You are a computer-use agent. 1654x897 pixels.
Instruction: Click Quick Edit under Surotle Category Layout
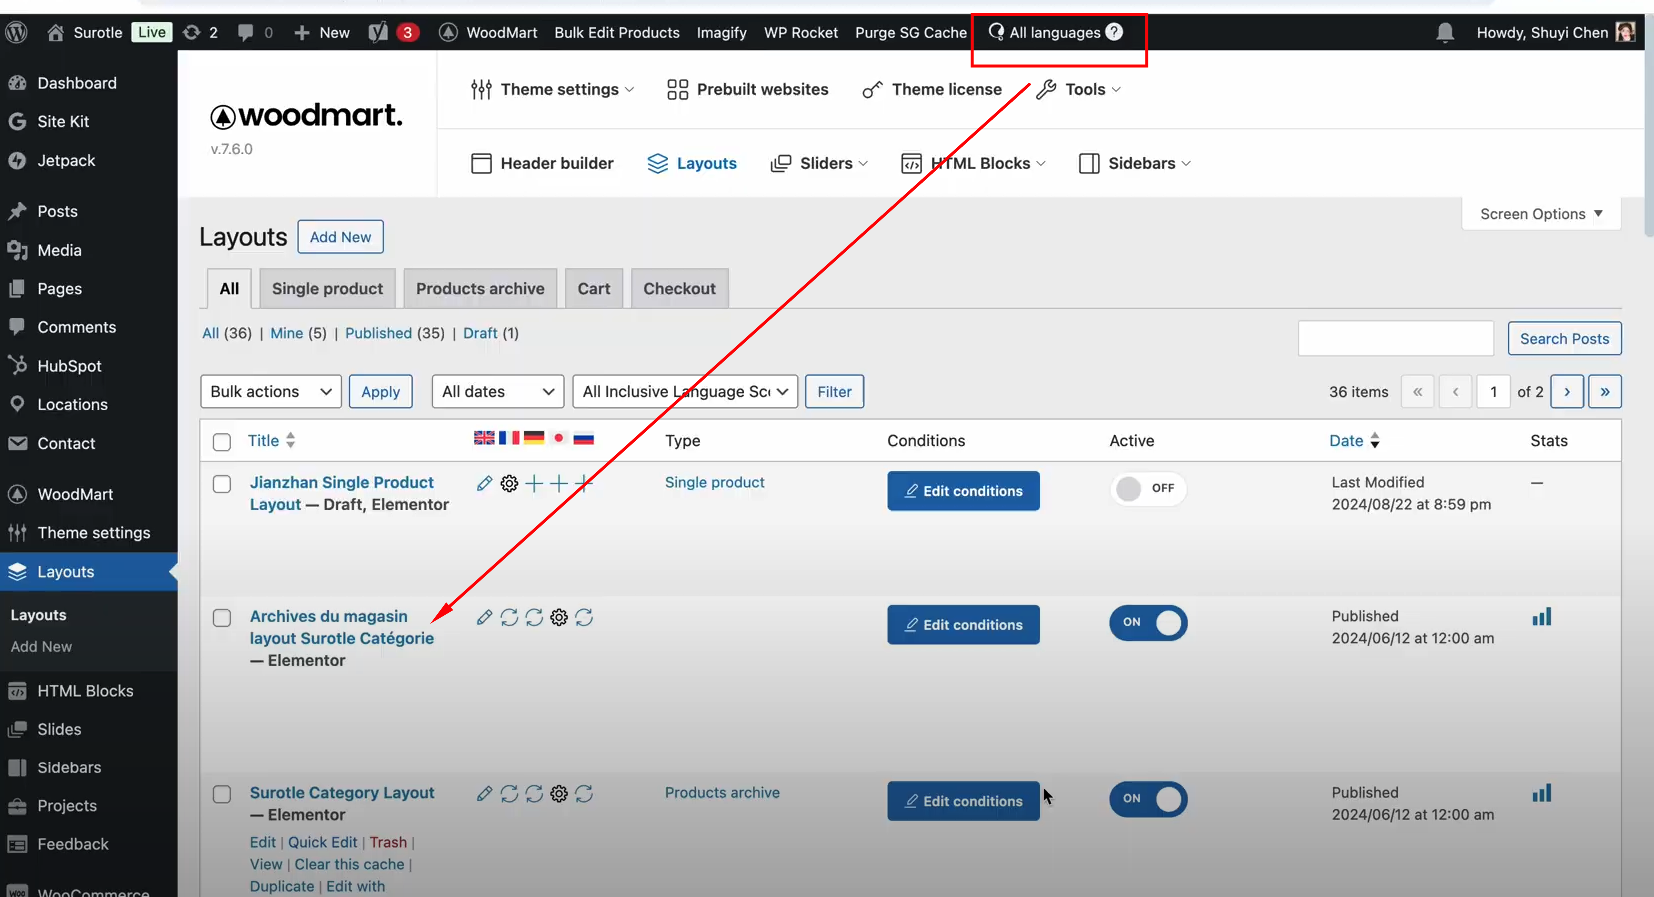tap(322, 842)
